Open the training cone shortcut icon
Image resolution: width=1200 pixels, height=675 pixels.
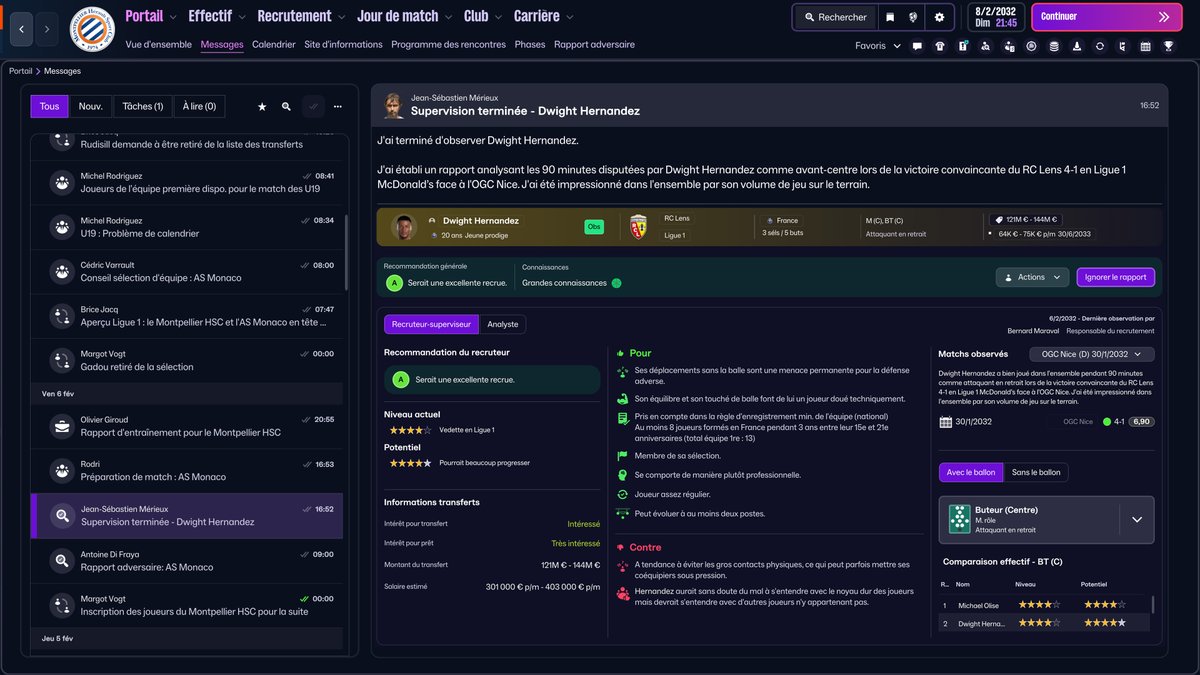pos(1077,46)
